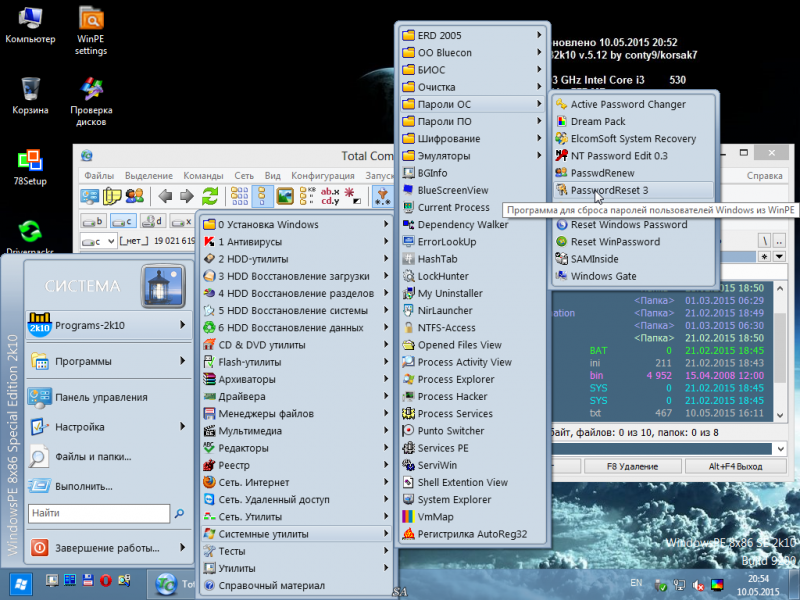Open the Компьютер desktop icon

click(x=30, y=25)
